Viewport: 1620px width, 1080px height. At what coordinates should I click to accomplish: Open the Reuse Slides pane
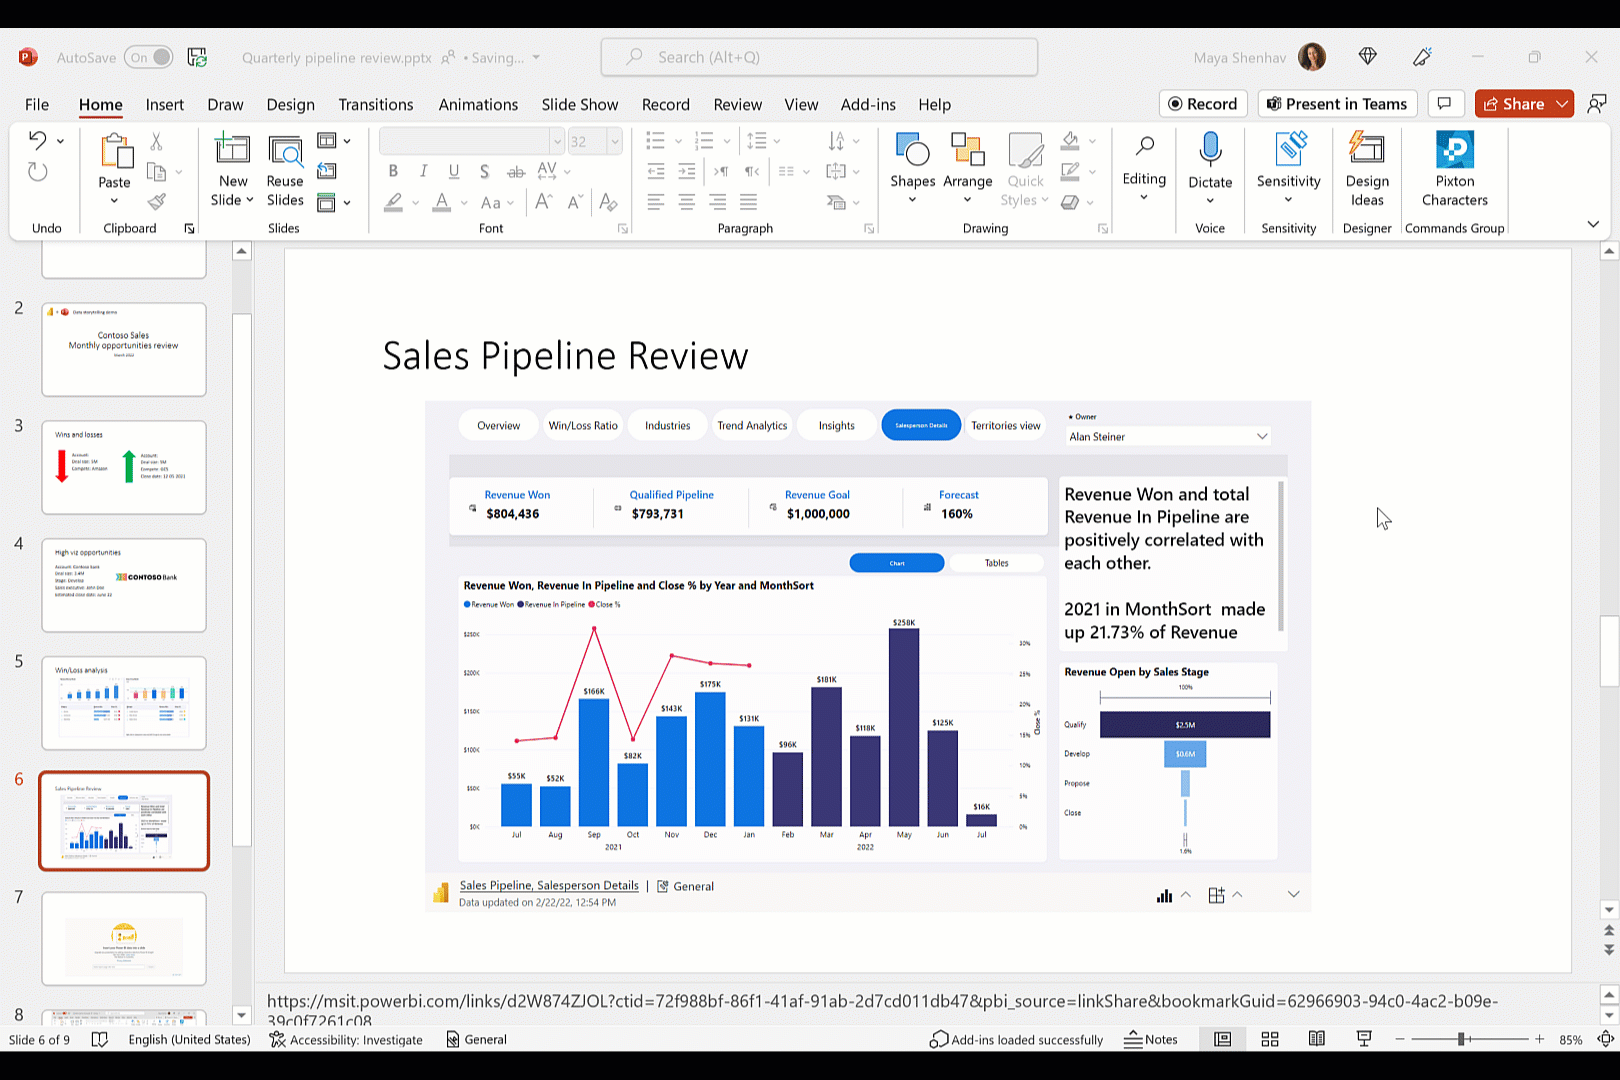pos(285,170)
